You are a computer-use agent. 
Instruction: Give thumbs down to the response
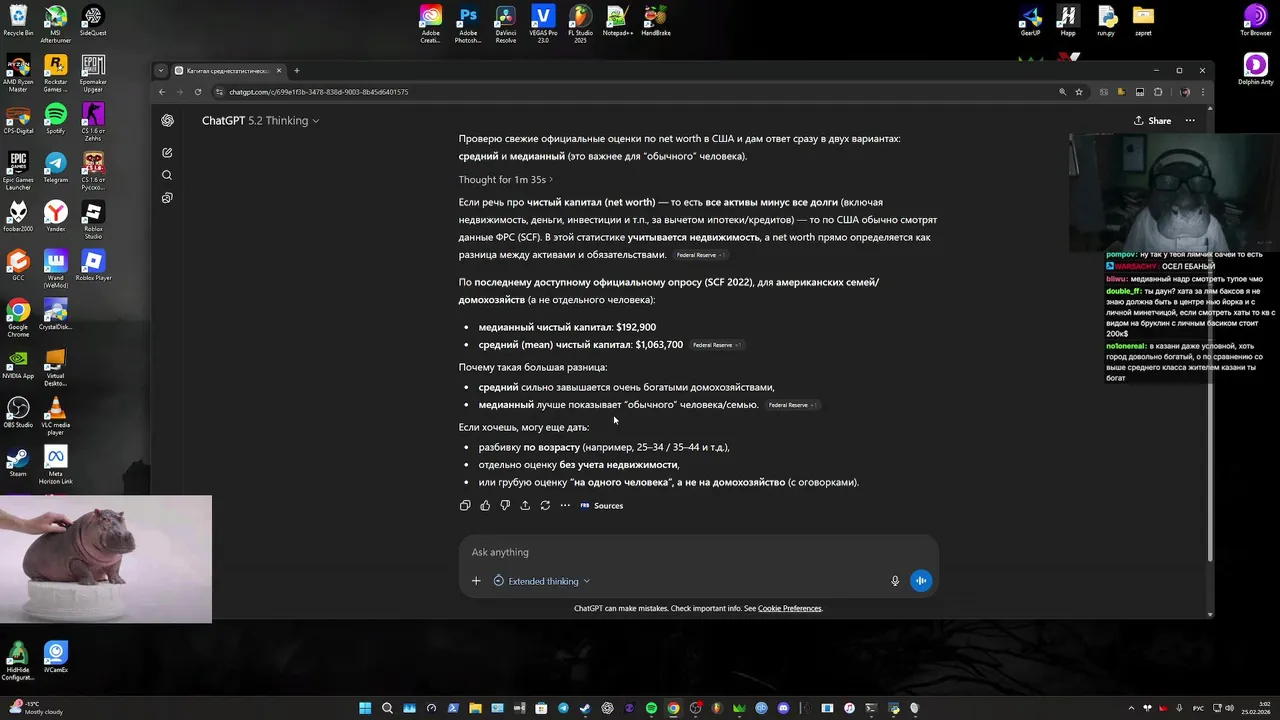(x=505, y=506)
